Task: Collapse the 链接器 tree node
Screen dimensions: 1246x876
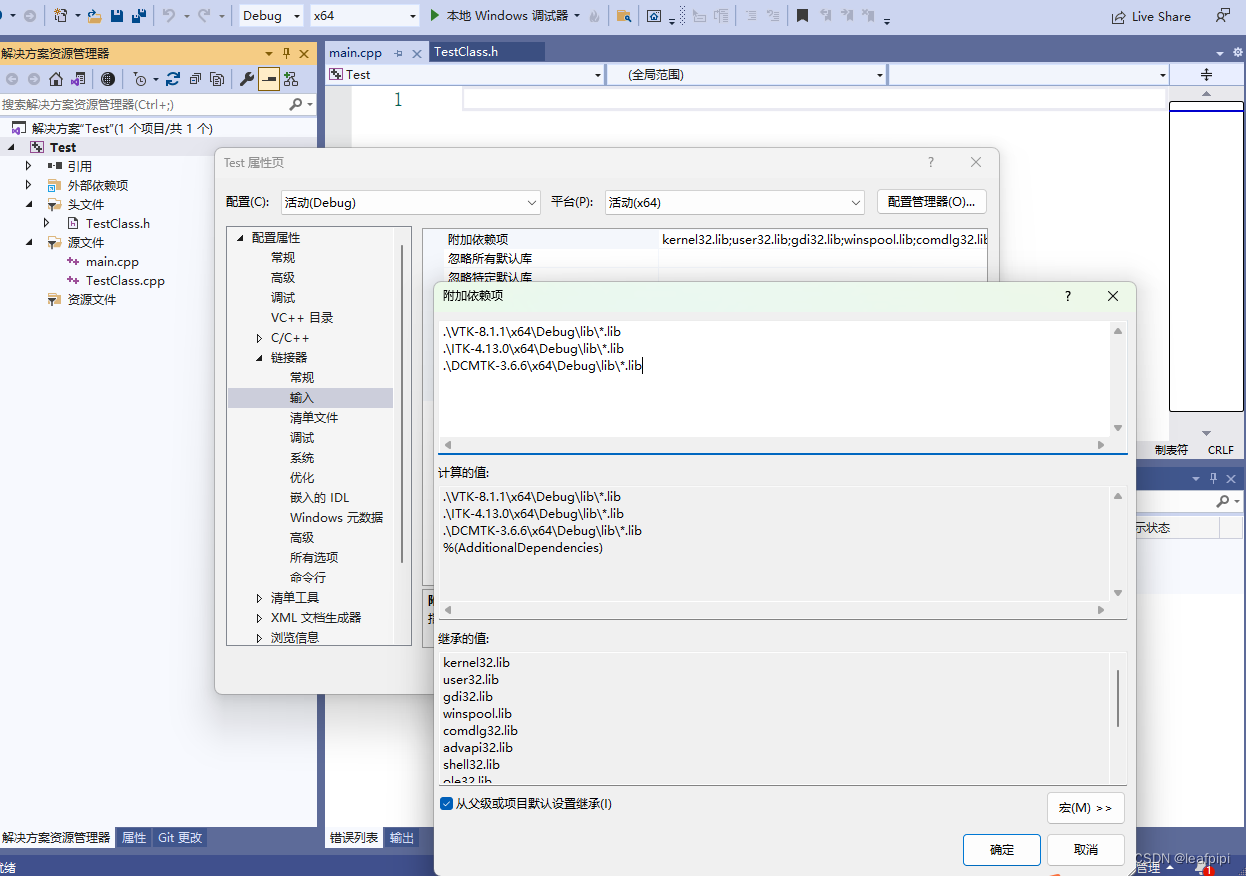Action: tap(259, 357)
